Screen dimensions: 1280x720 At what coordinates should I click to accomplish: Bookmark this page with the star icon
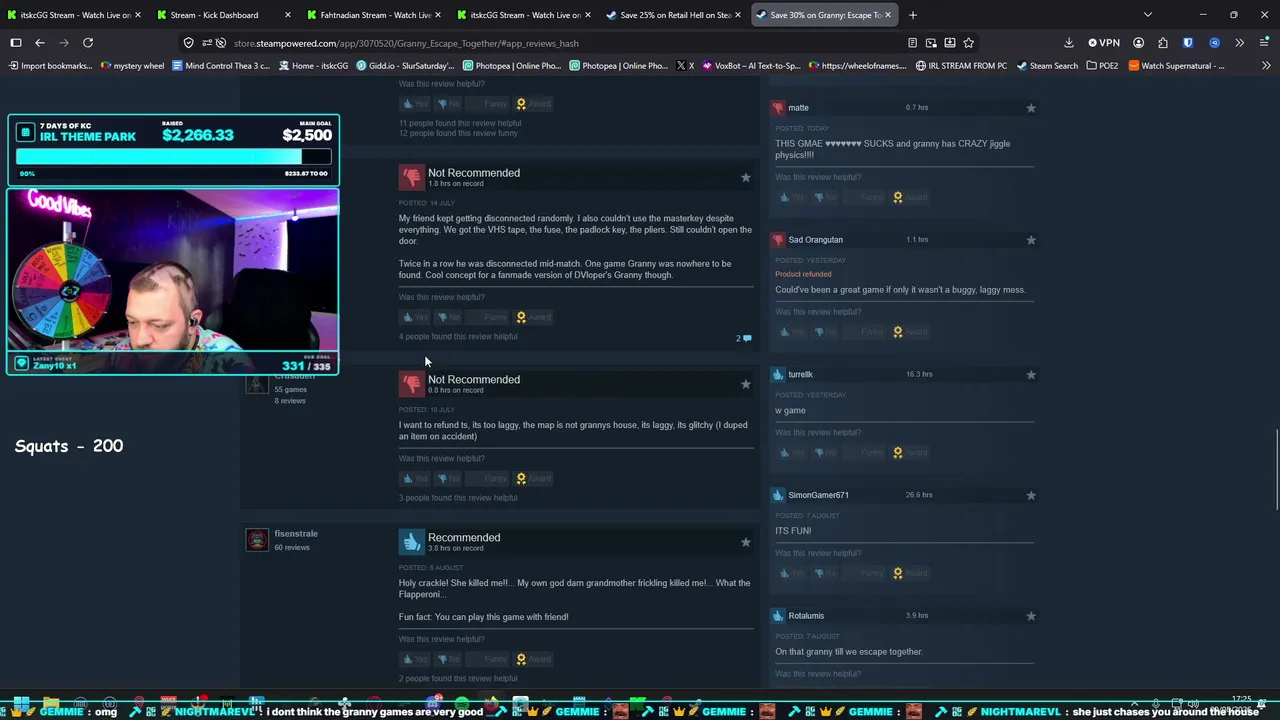(968, 43)
